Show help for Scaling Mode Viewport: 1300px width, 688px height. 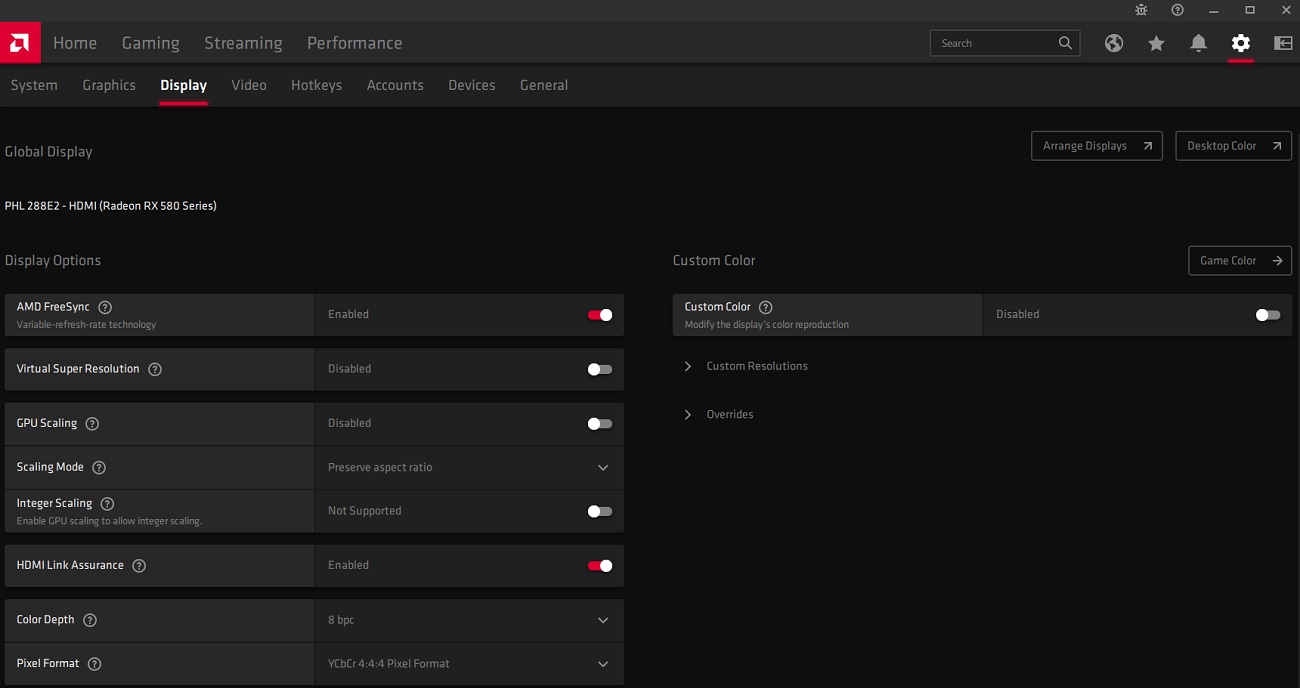tap(99, 467)
